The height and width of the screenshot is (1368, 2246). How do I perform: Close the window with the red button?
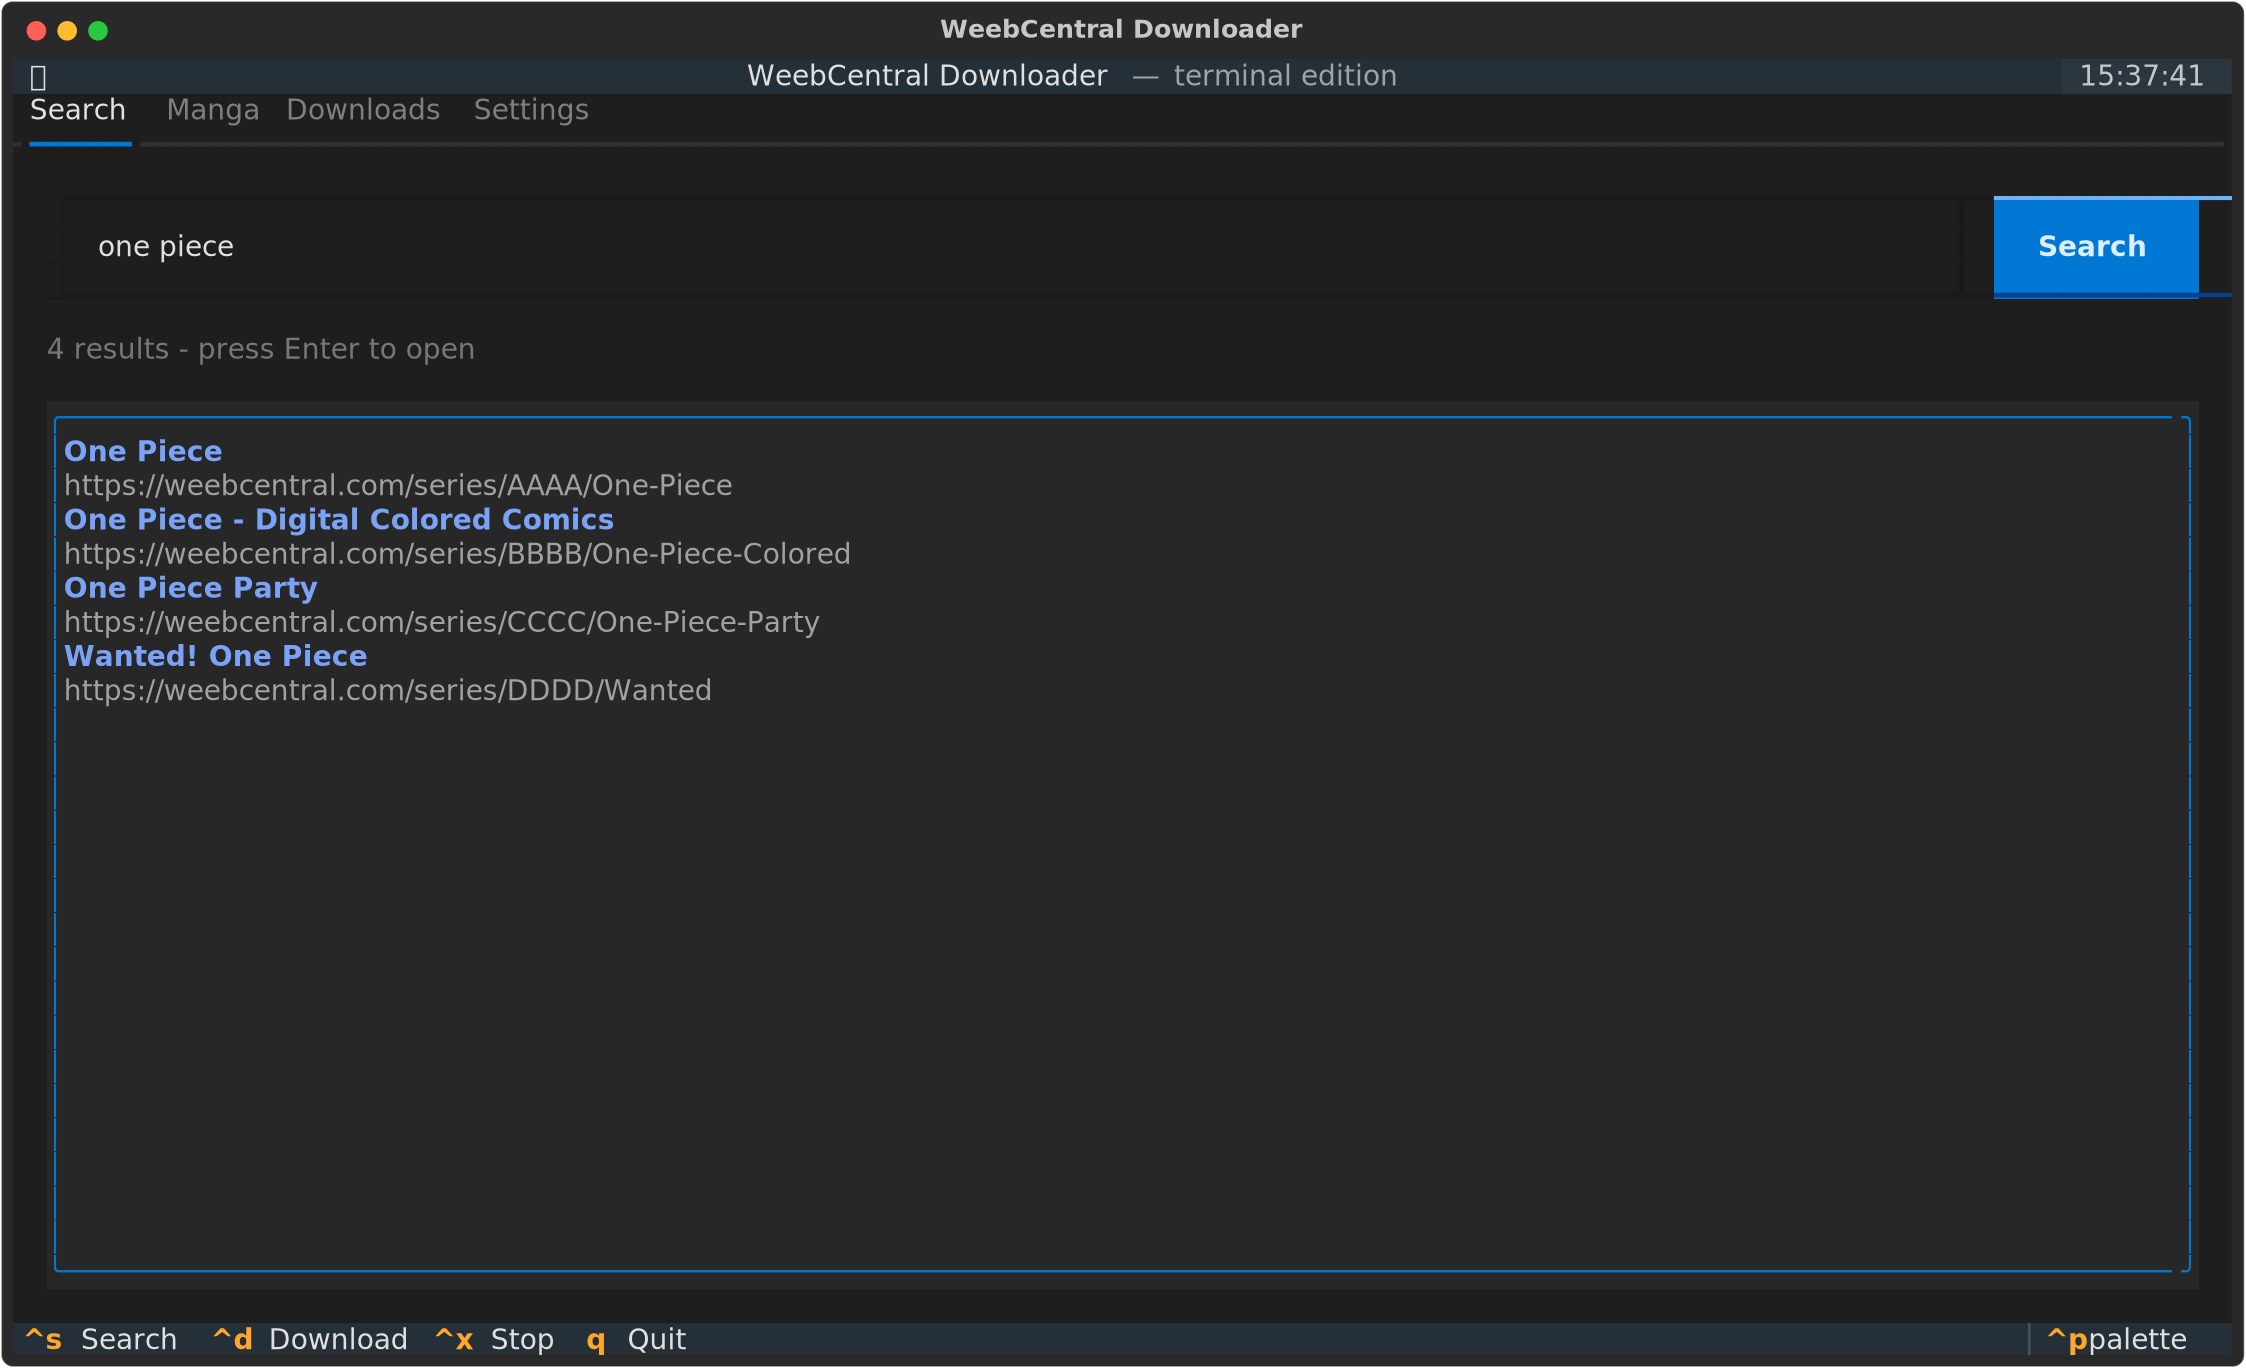(37, 31)
